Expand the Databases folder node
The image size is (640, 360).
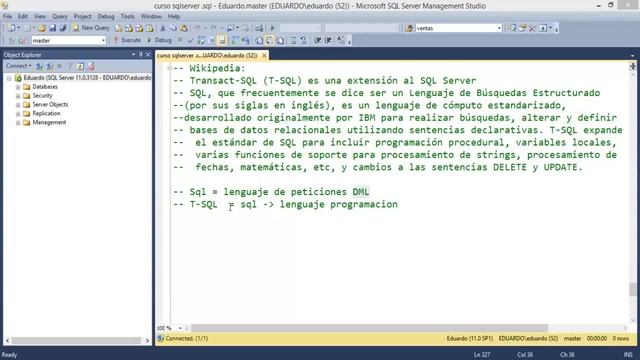click(18, 87)
